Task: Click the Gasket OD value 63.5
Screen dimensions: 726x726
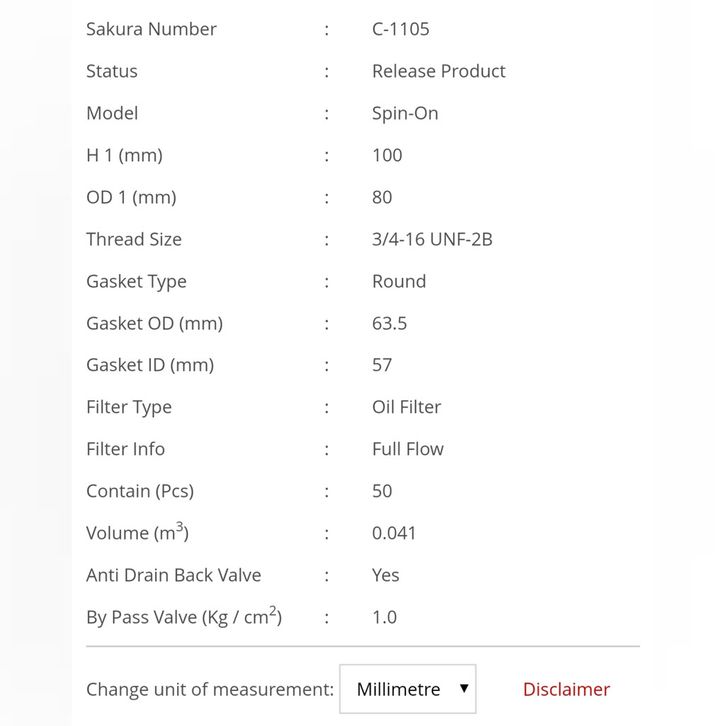Action: [x=389, y=323]
